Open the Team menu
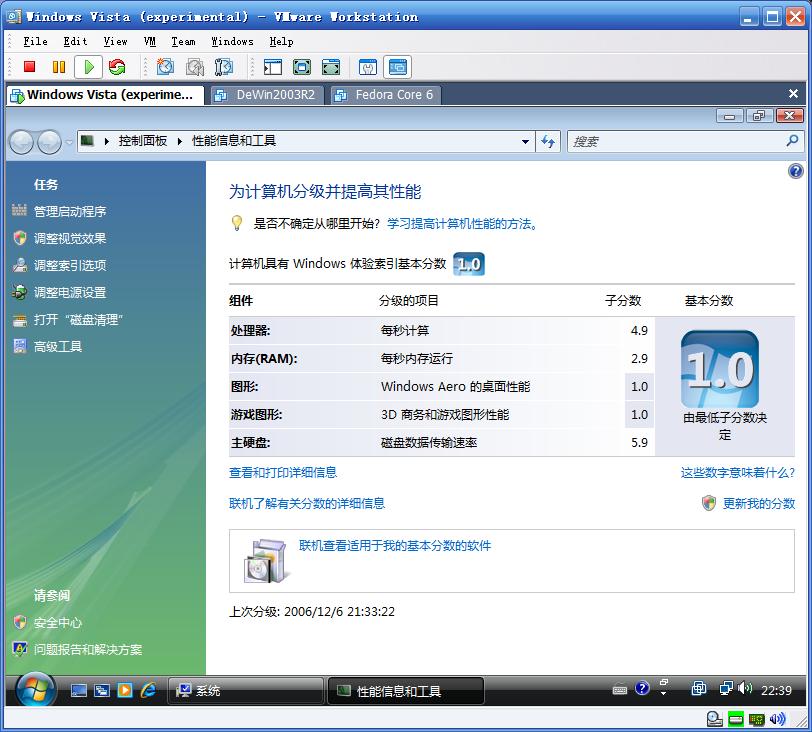The height and width of the screenshot is (732, 812). [x=183, y=41]
